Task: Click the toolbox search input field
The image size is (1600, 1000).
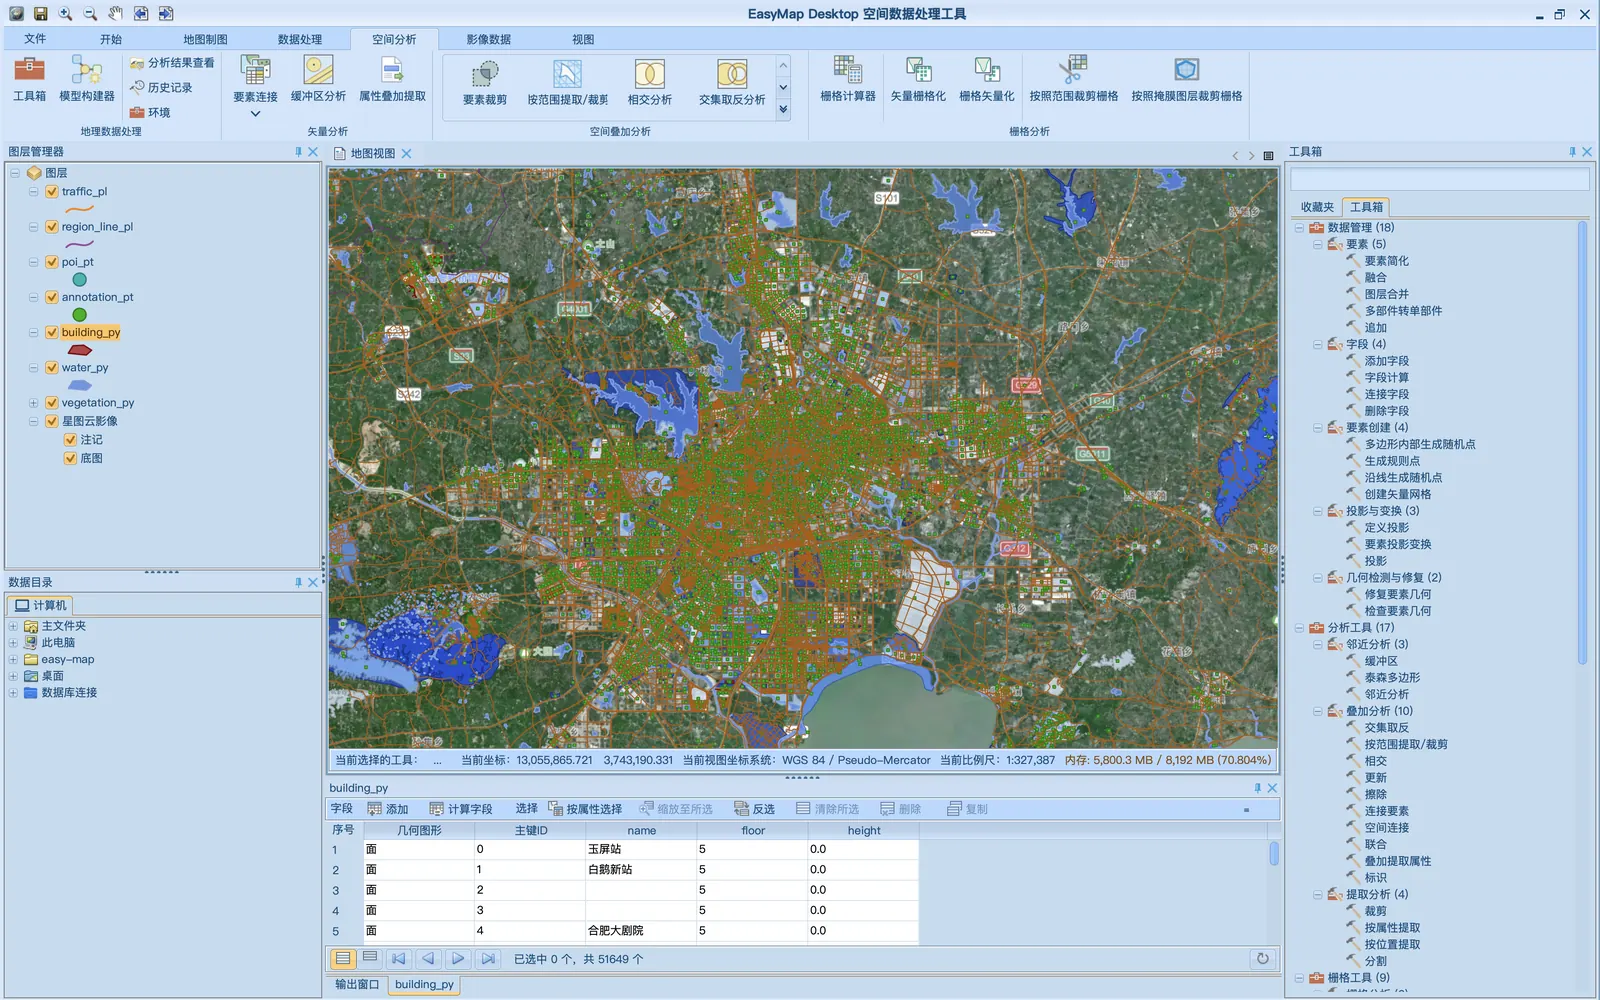Action: [x=1439, y=180]
